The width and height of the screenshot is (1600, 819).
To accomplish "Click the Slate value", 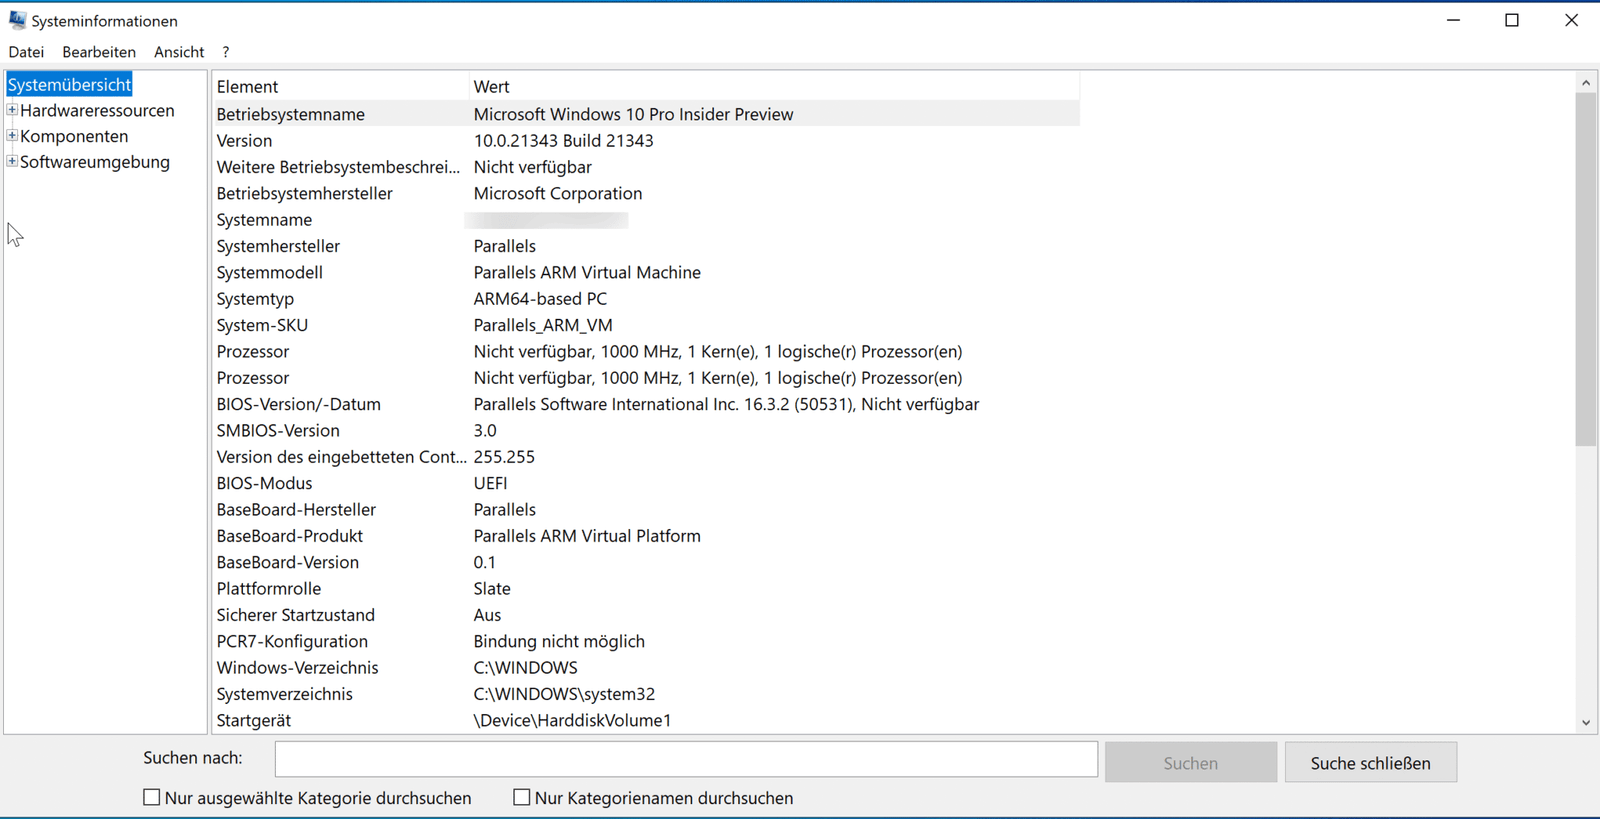I will 492,588.
